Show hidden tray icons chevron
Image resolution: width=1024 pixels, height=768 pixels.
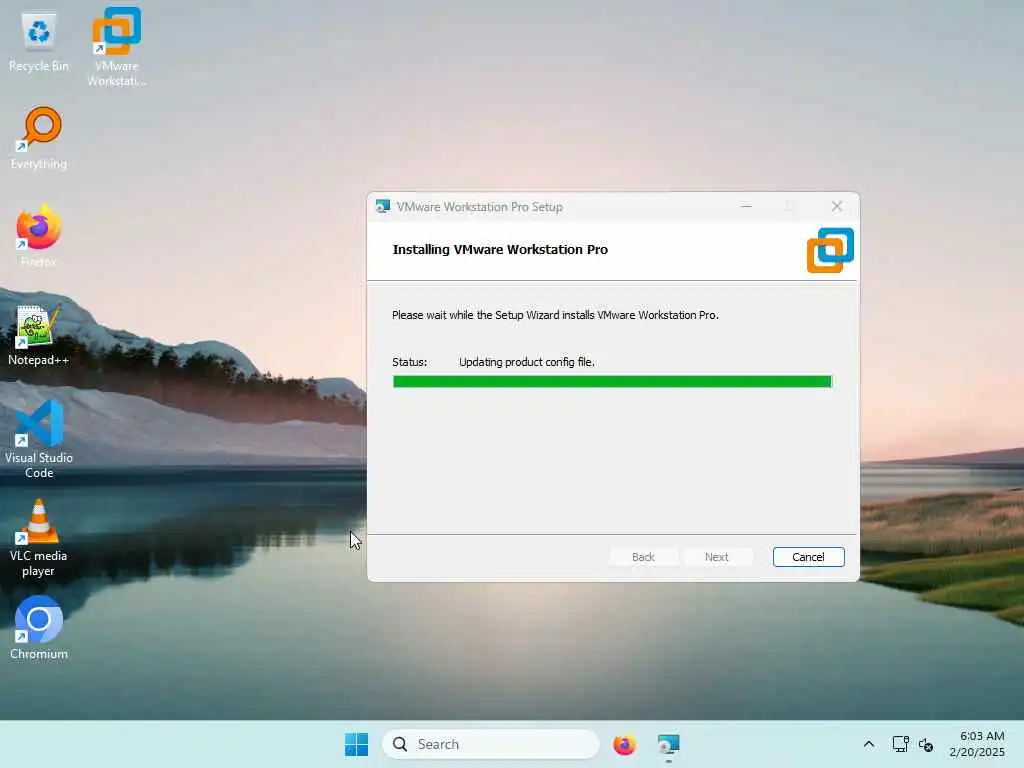click(x=869, y=744)
